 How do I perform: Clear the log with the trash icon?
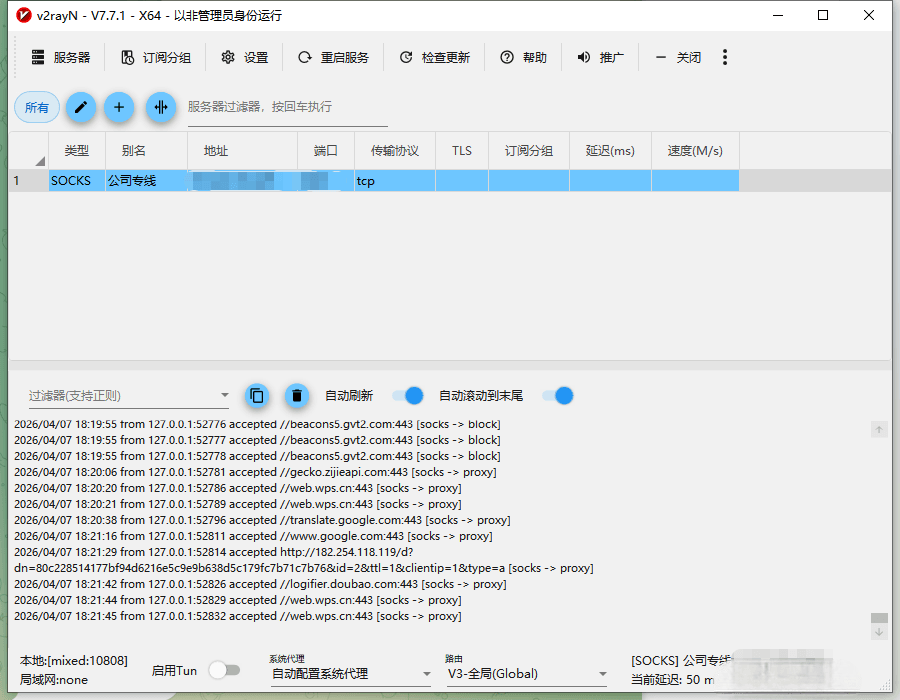296,395
